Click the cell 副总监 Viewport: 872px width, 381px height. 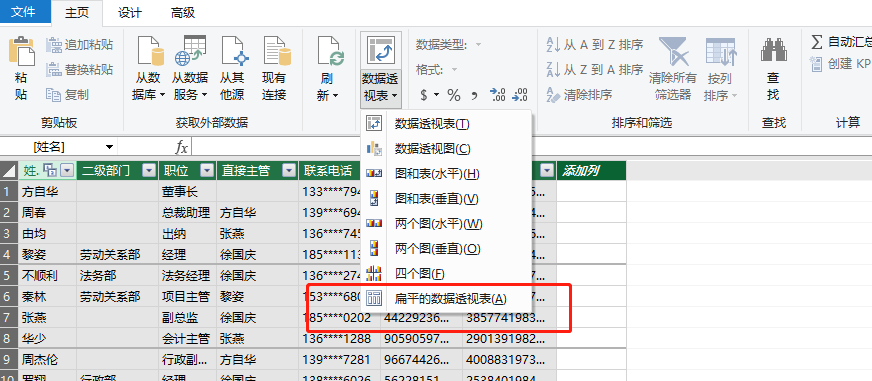click(187, 318)
